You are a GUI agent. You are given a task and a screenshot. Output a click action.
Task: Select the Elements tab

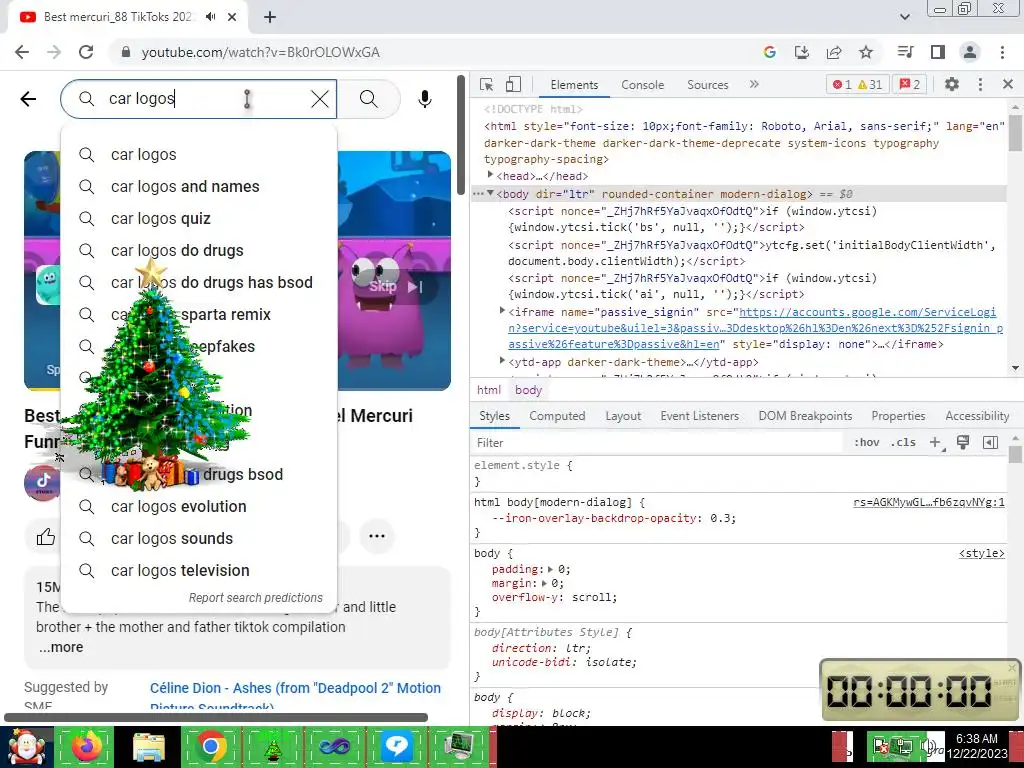(574, 85)
